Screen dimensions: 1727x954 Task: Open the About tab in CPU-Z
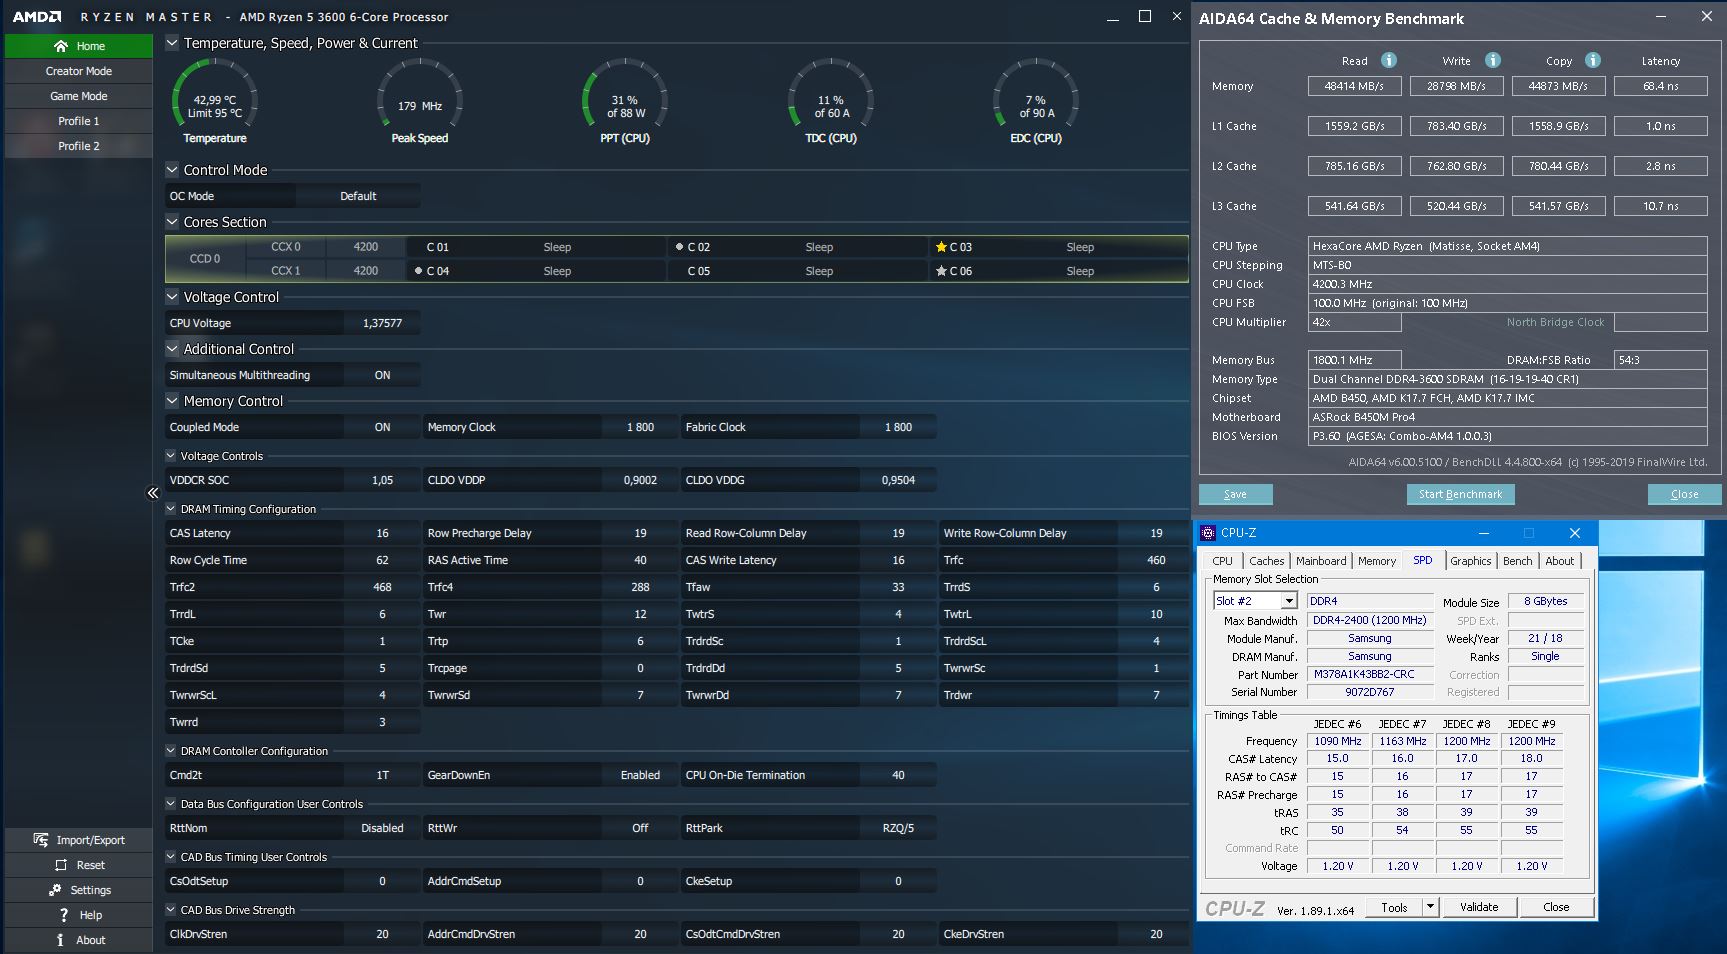[x=1559, y=561]
